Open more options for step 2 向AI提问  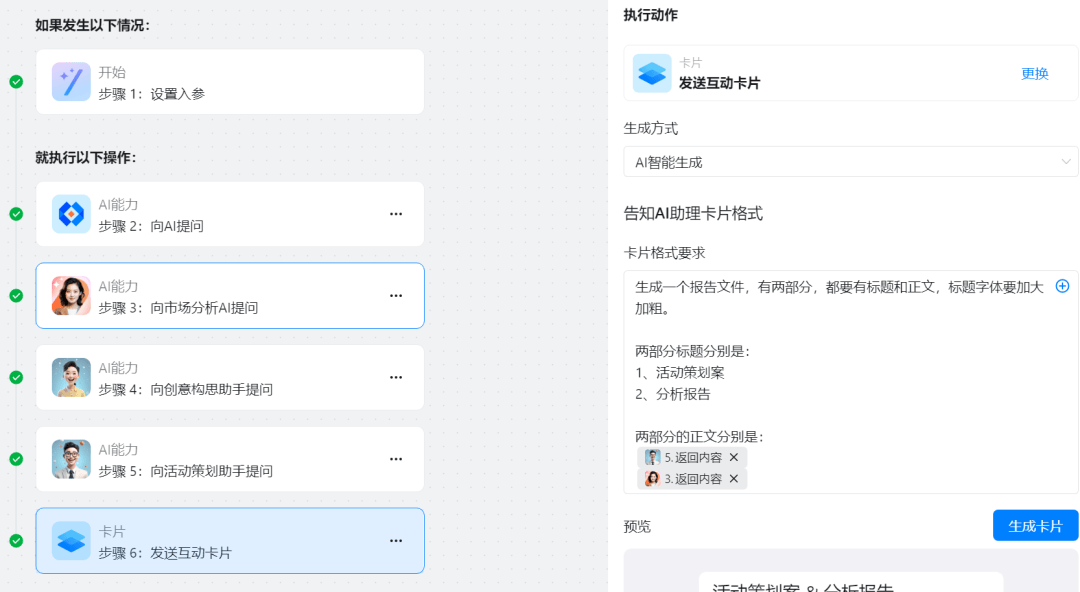click(x=396, y=214)
